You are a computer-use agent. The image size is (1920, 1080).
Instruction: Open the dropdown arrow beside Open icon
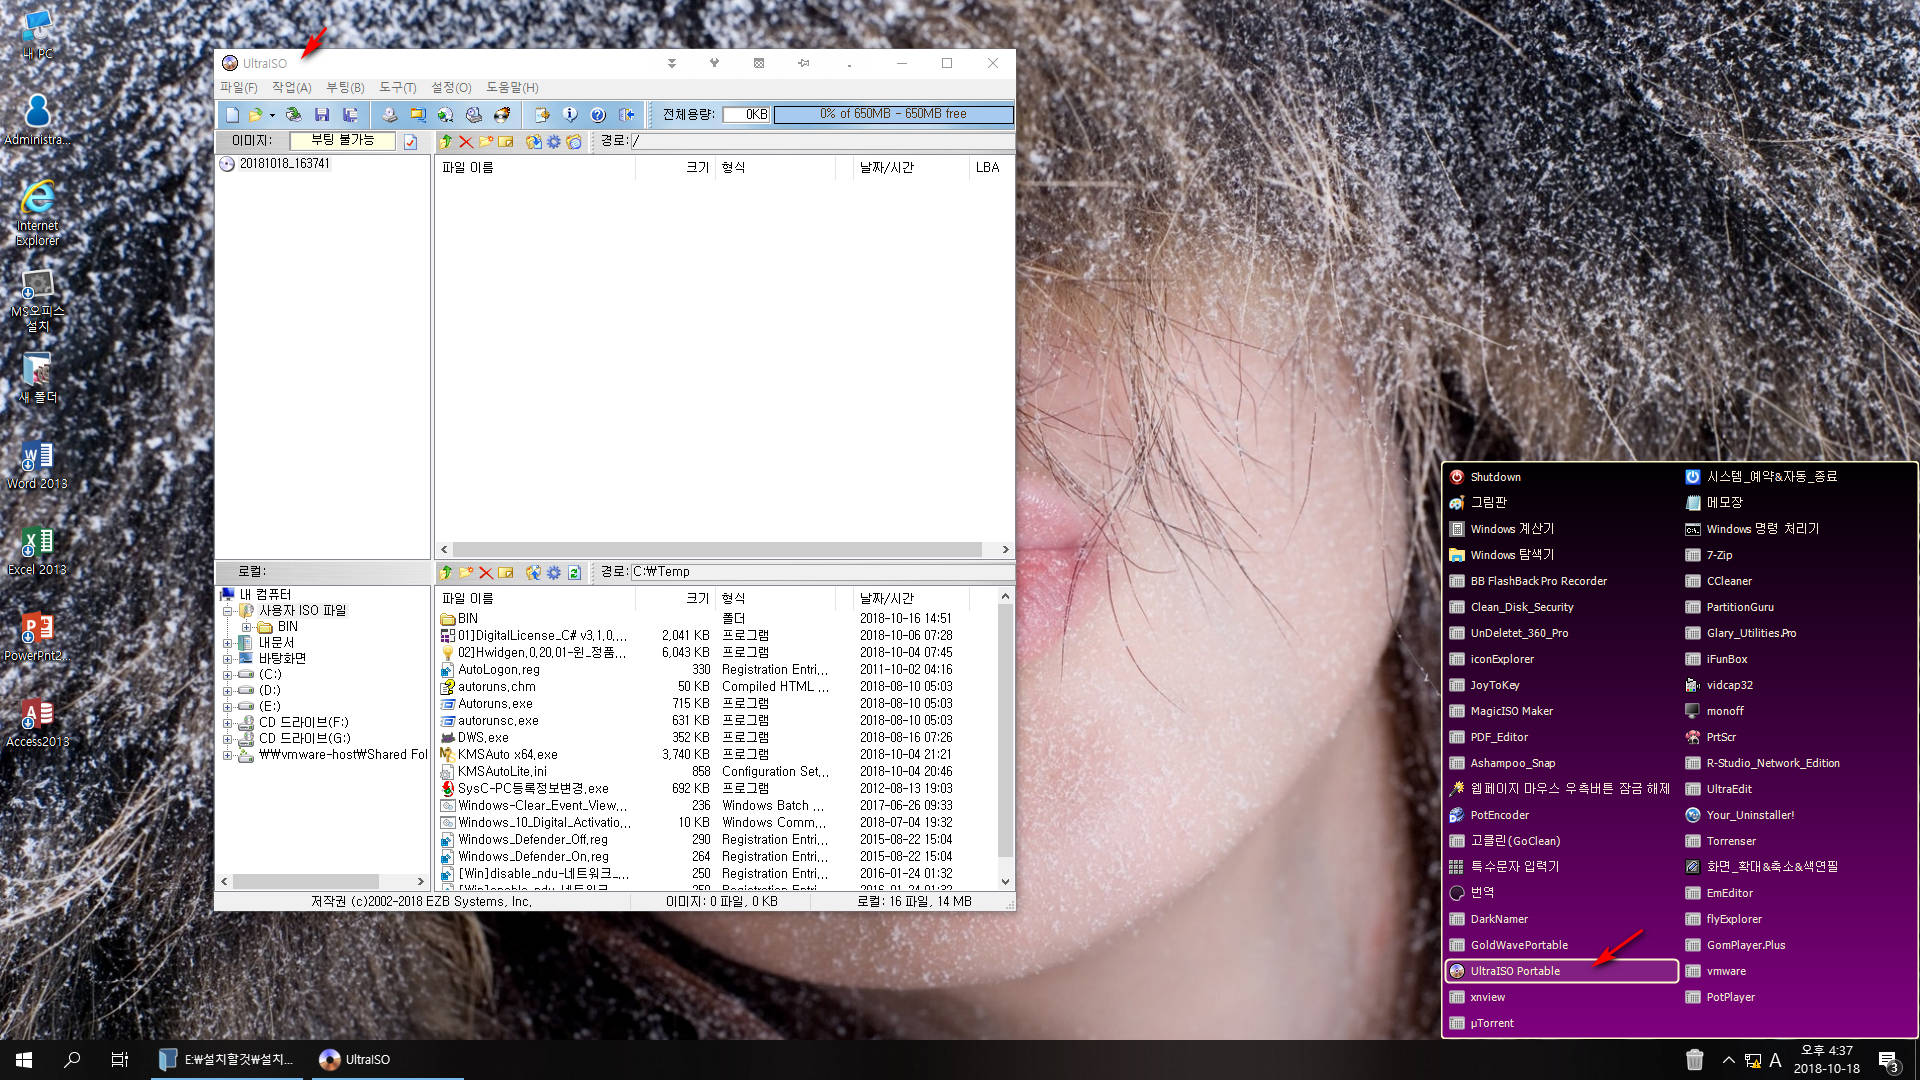pos(272,115)
